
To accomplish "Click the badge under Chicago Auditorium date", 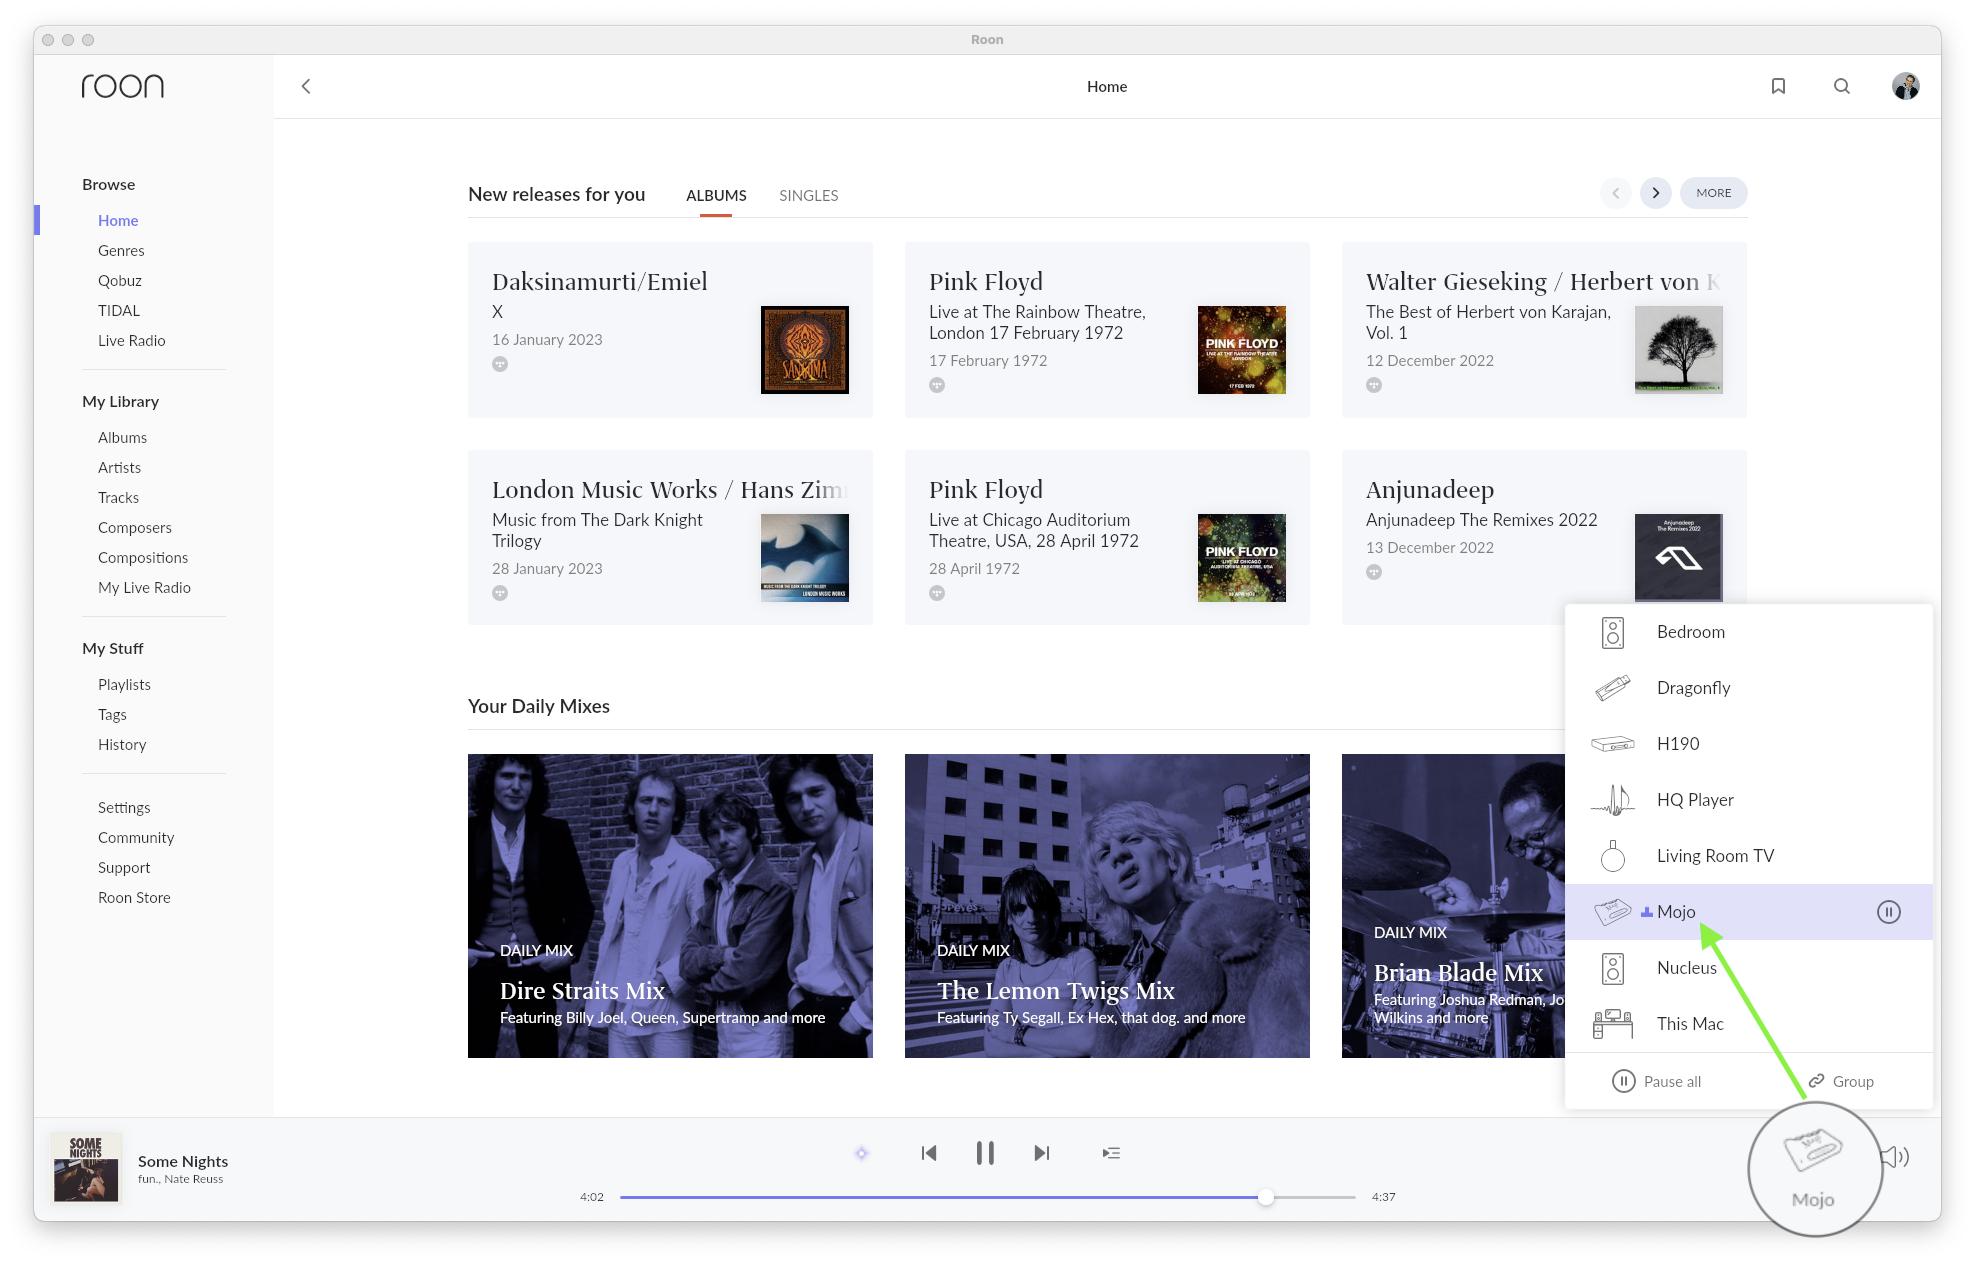I will 937,593.
